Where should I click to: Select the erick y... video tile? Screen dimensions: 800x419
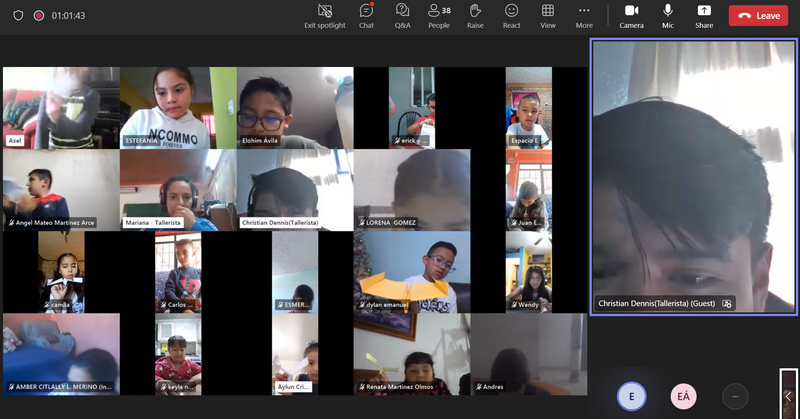tap(412, 108)
